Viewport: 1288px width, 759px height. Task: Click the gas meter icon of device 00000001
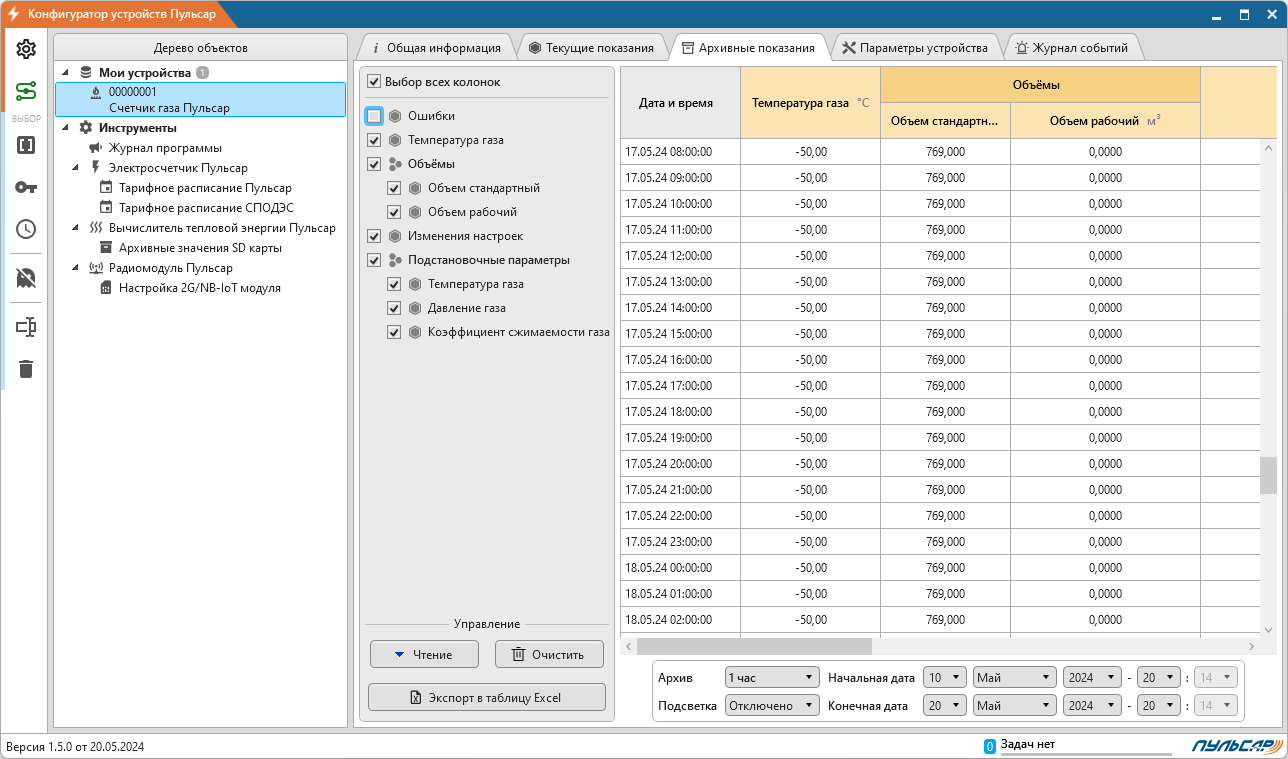pyautogui.click(x=95, y=92)
